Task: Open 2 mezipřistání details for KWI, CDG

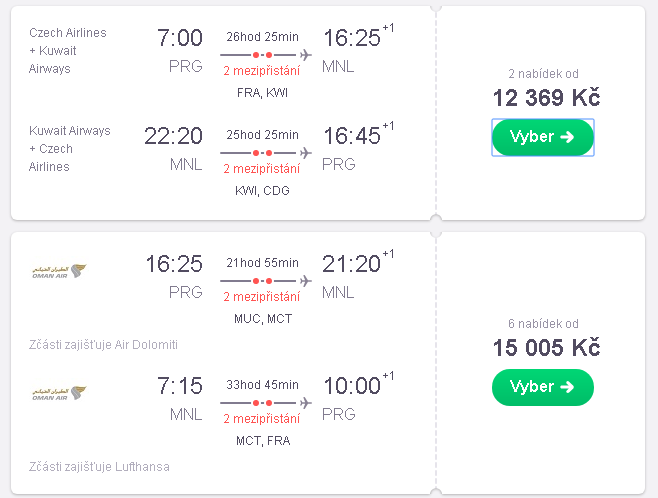Action: 262,169
